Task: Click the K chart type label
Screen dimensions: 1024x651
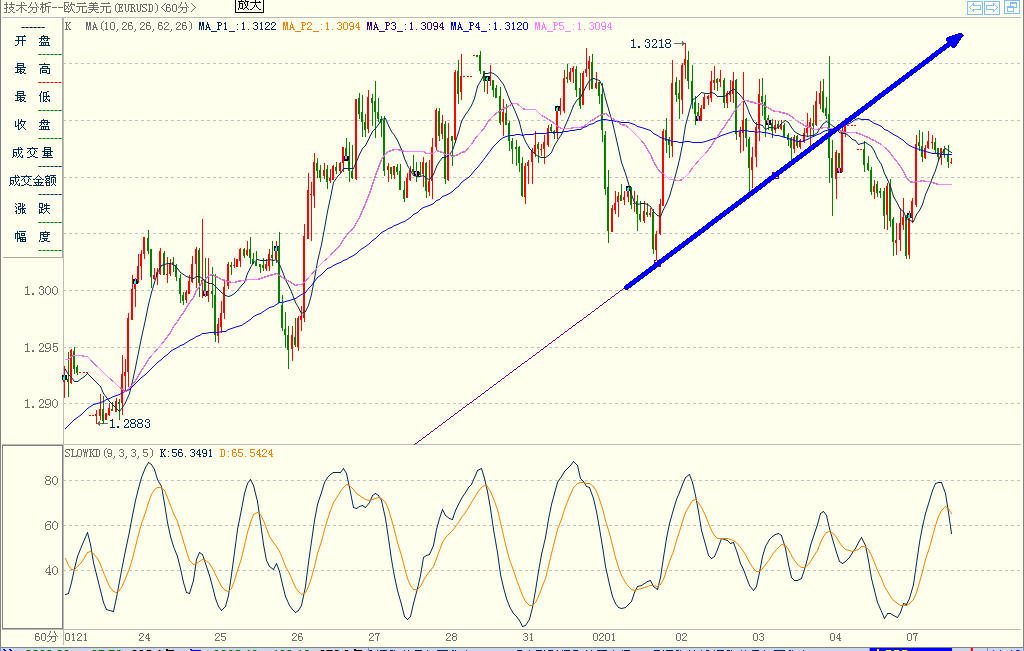Action: click(x=68, y=27)
